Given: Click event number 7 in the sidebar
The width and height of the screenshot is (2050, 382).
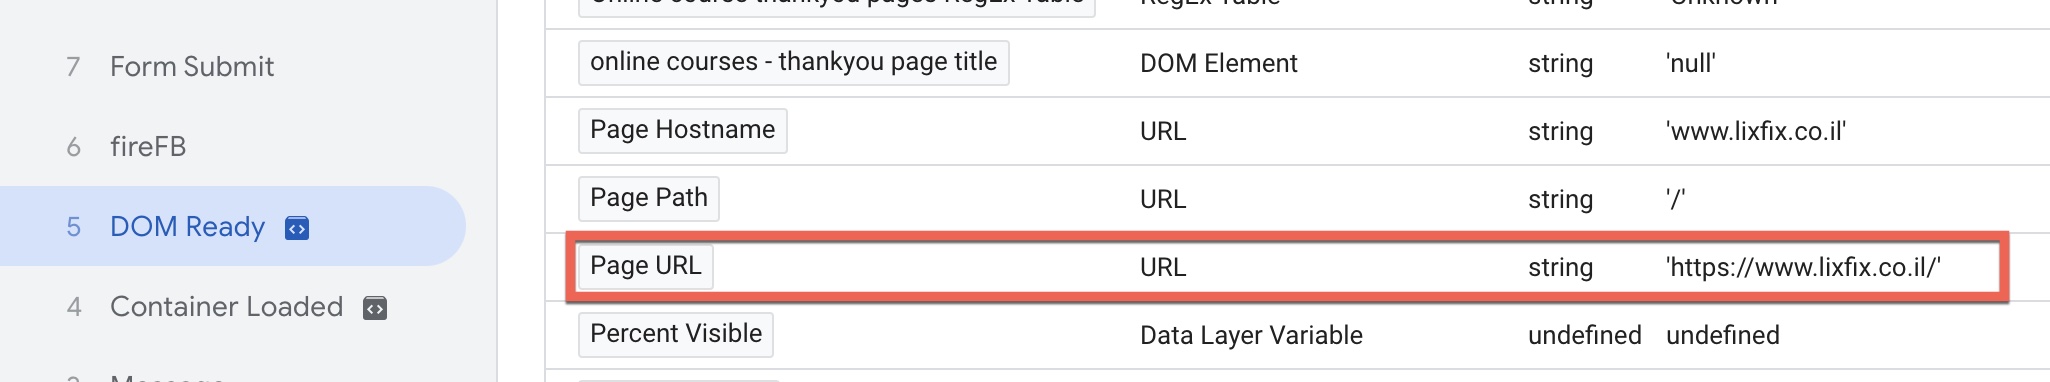Looking at the screenshot, I should [73, 67].
